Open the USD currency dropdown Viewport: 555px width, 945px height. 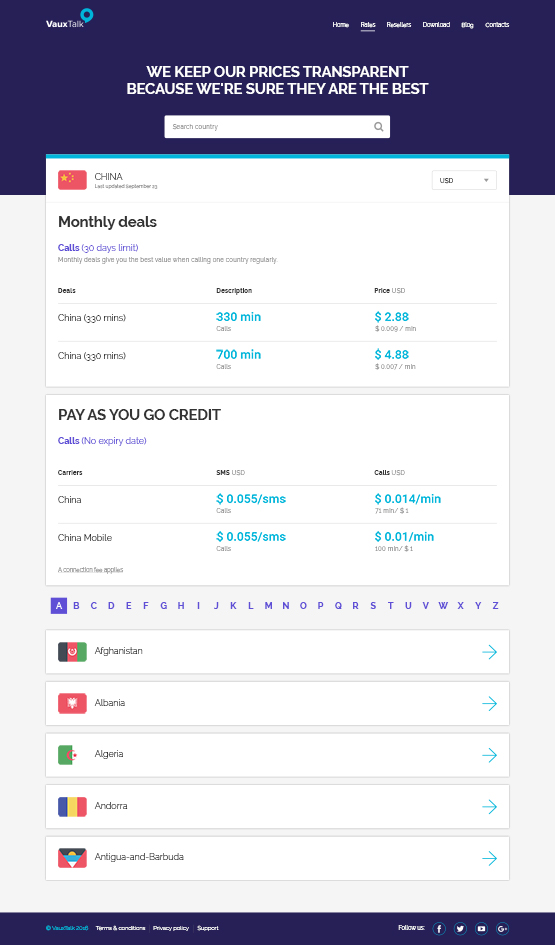point(464,180)
